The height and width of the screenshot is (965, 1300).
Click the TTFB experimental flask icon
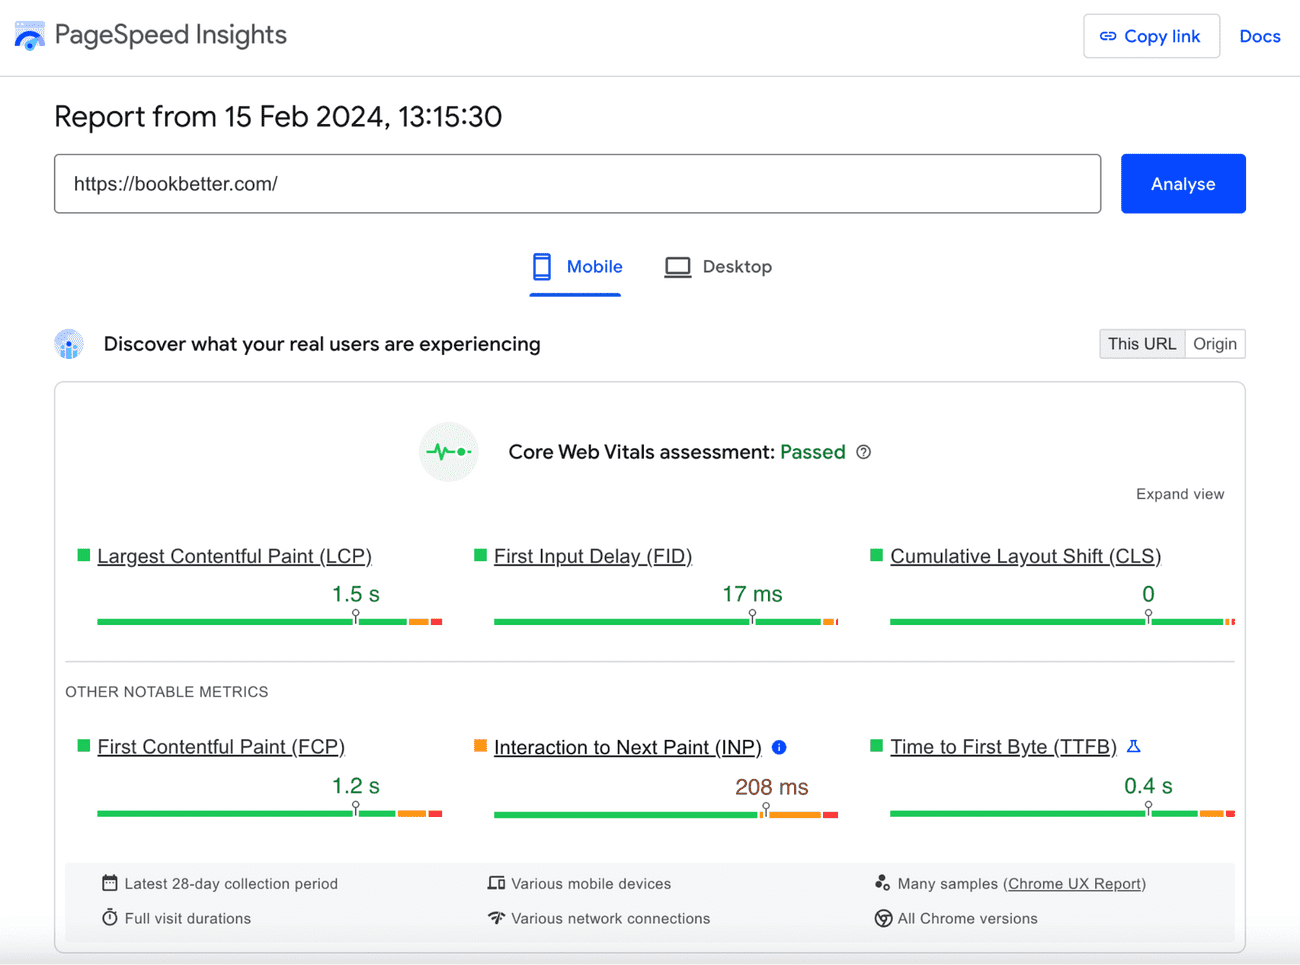1134,746
